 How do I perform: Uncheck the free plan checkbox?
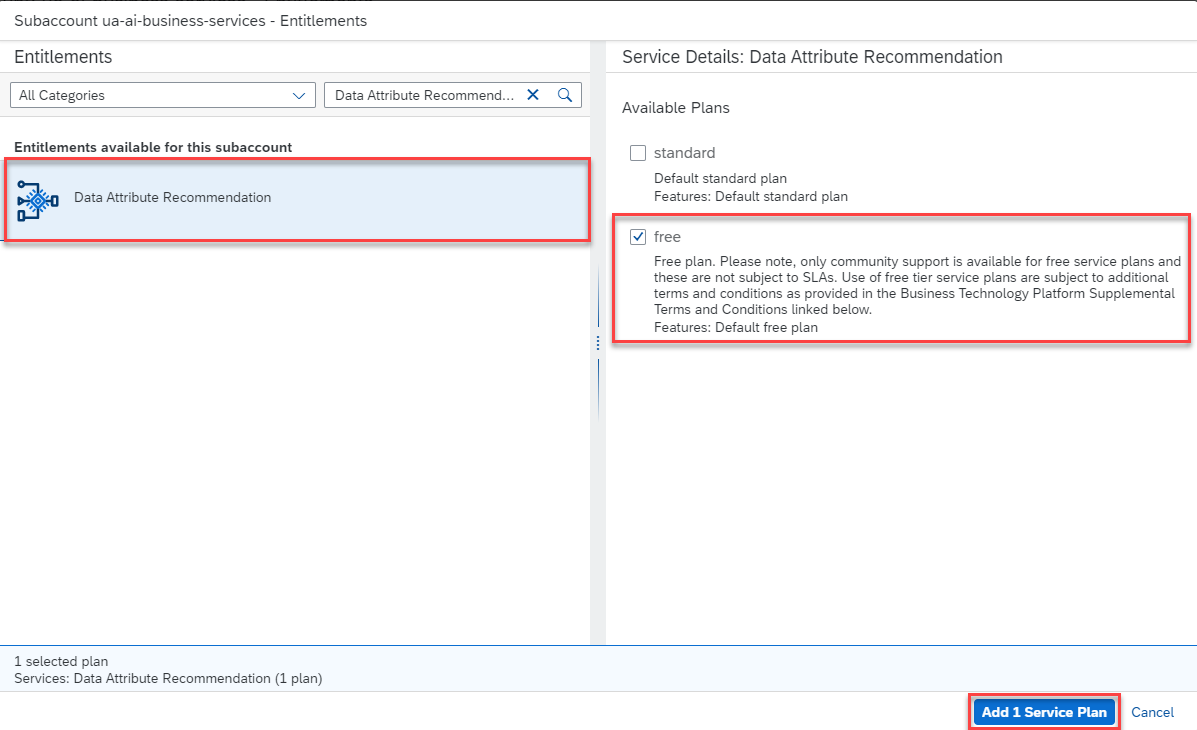[637, 237]
